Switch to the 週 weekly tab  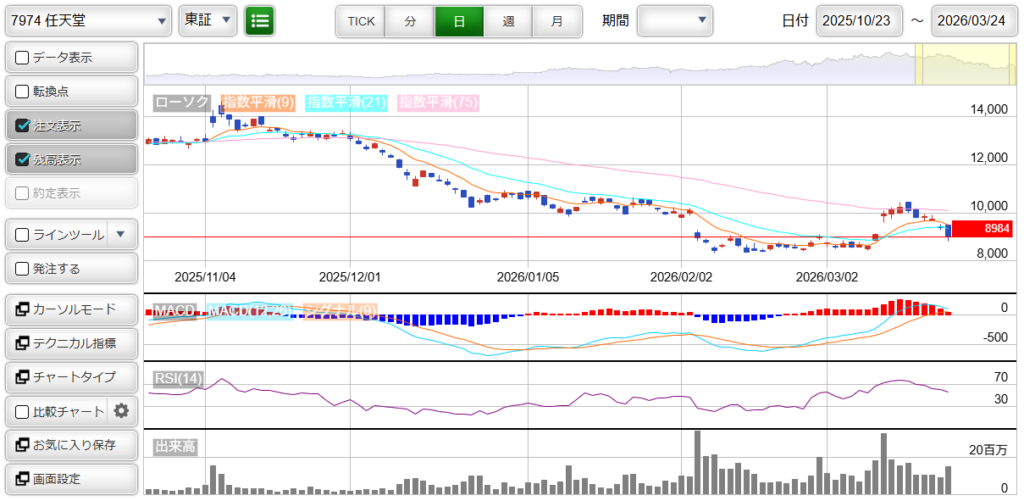[508, 21]
